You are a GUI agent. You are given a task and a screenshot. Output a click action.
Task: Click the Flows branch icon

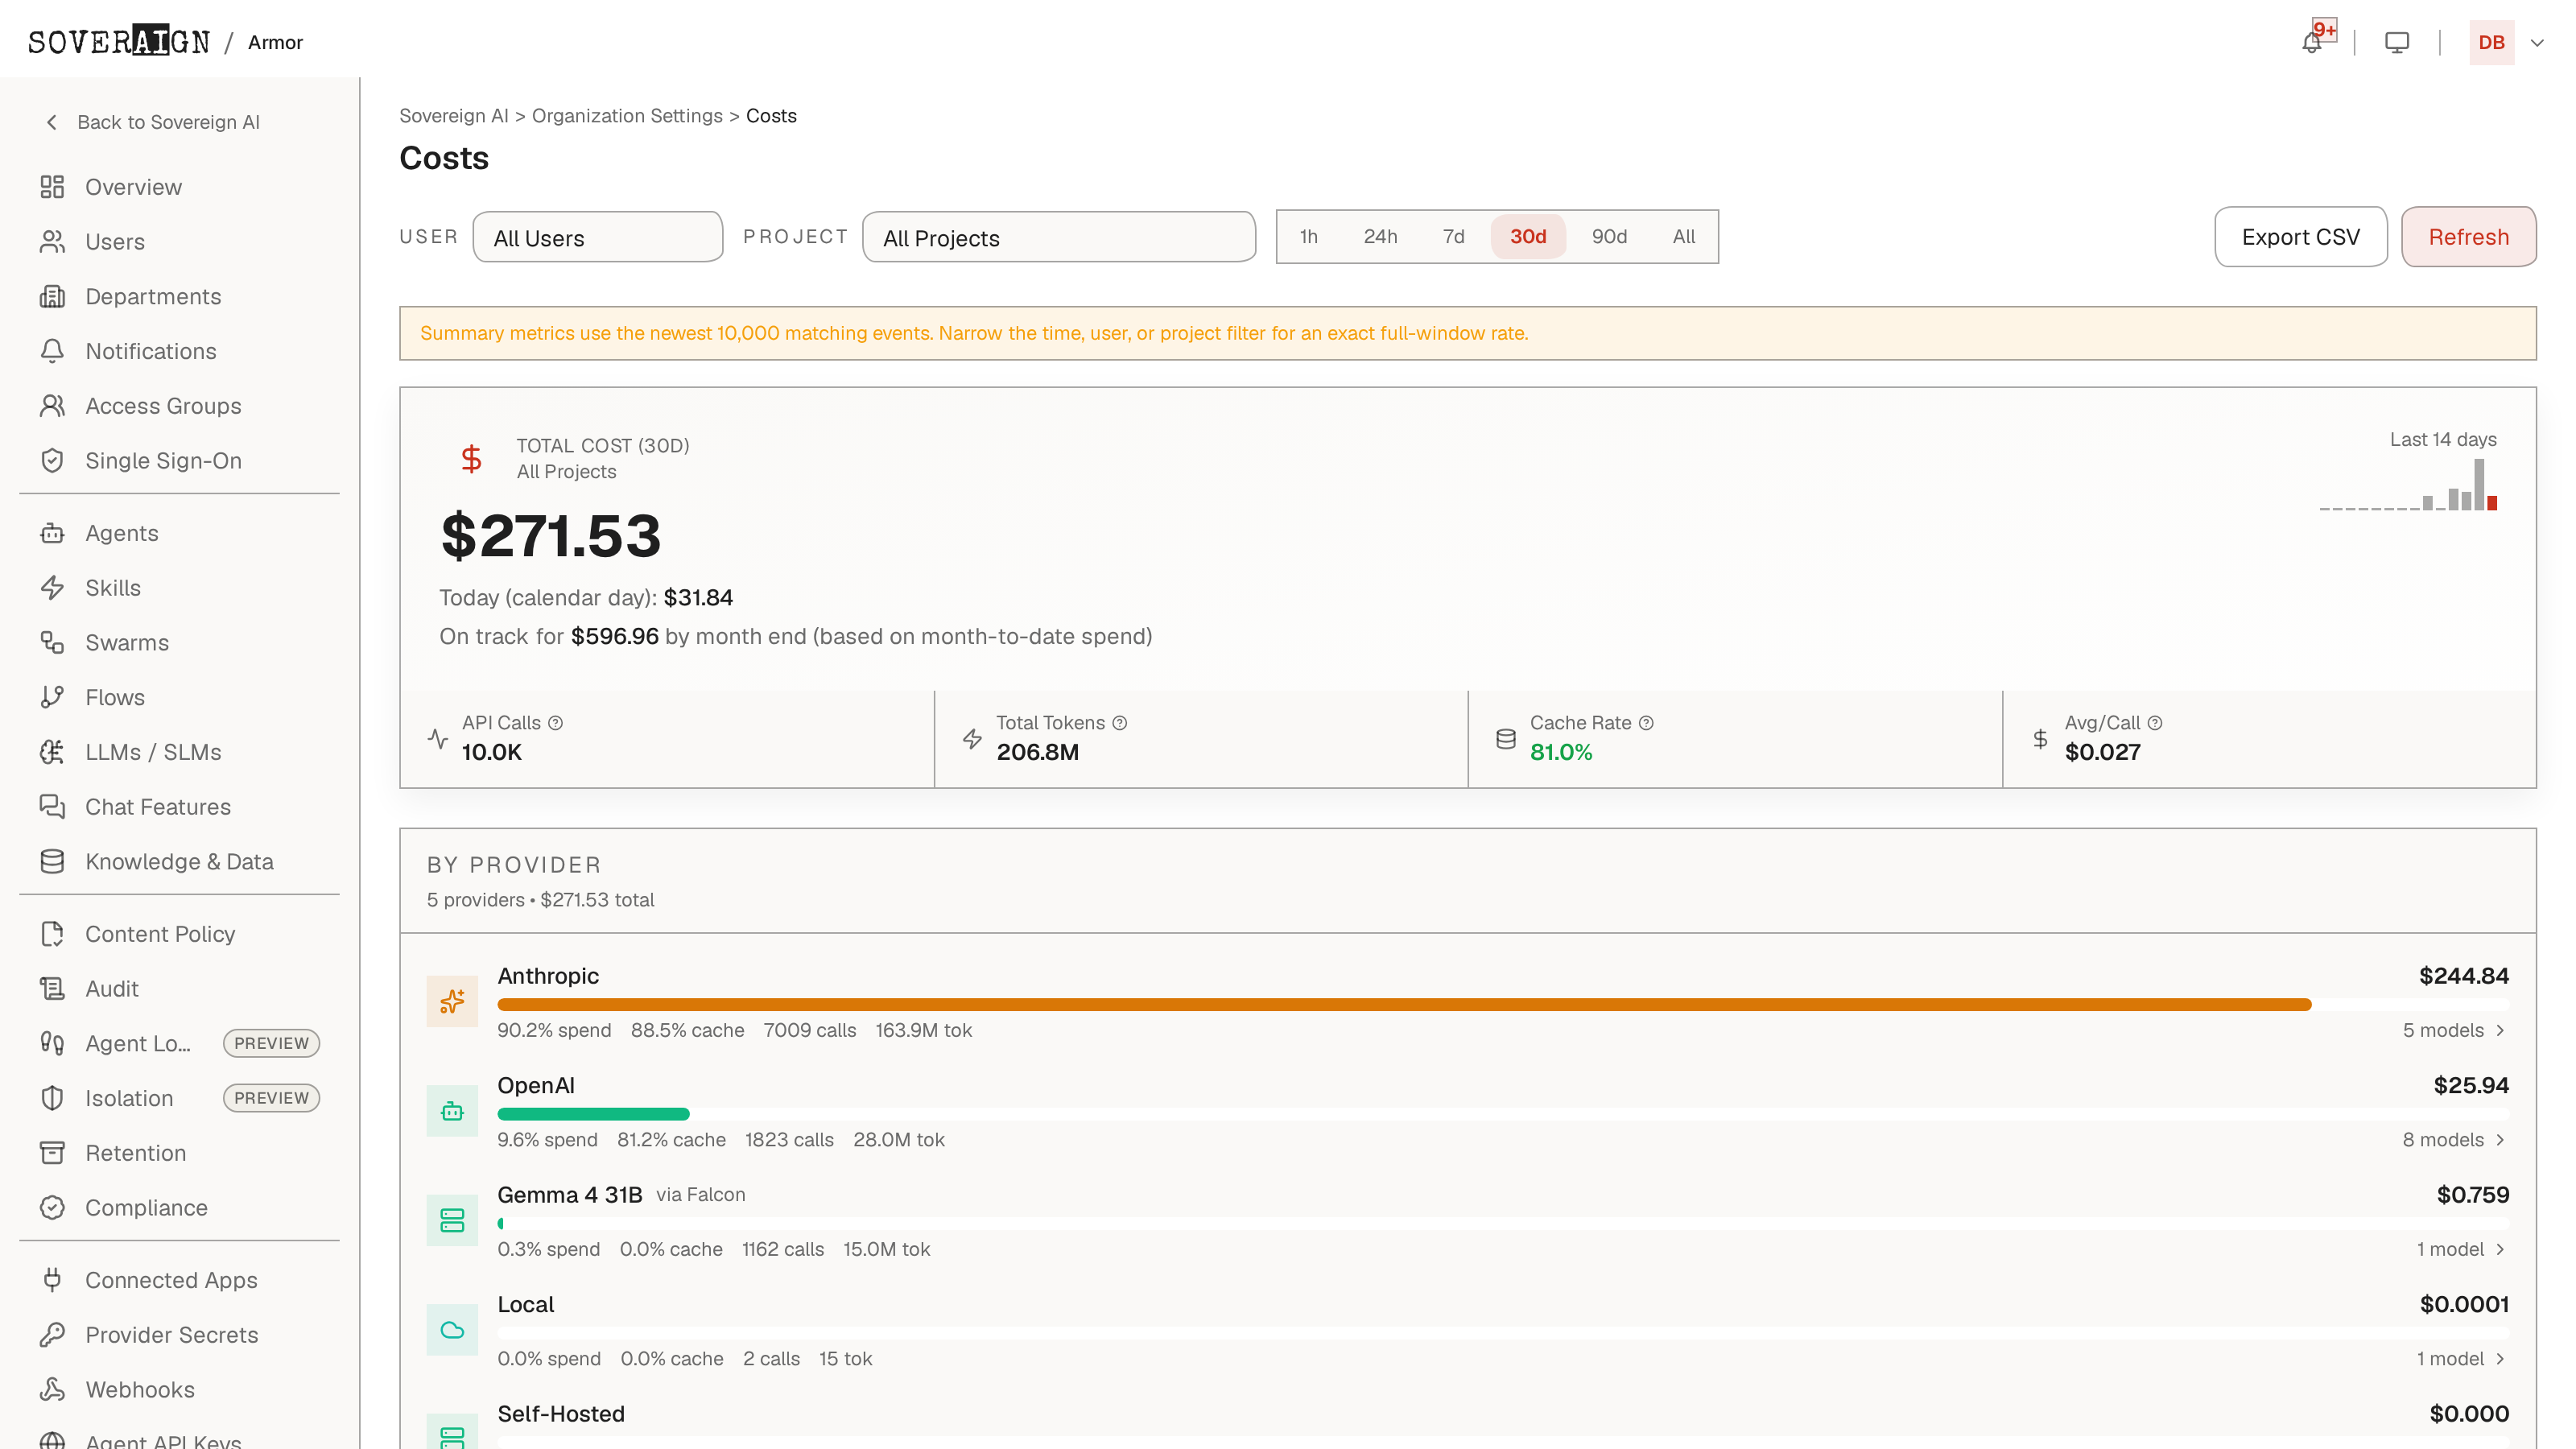pyautogui.click(x=52, y=697)
